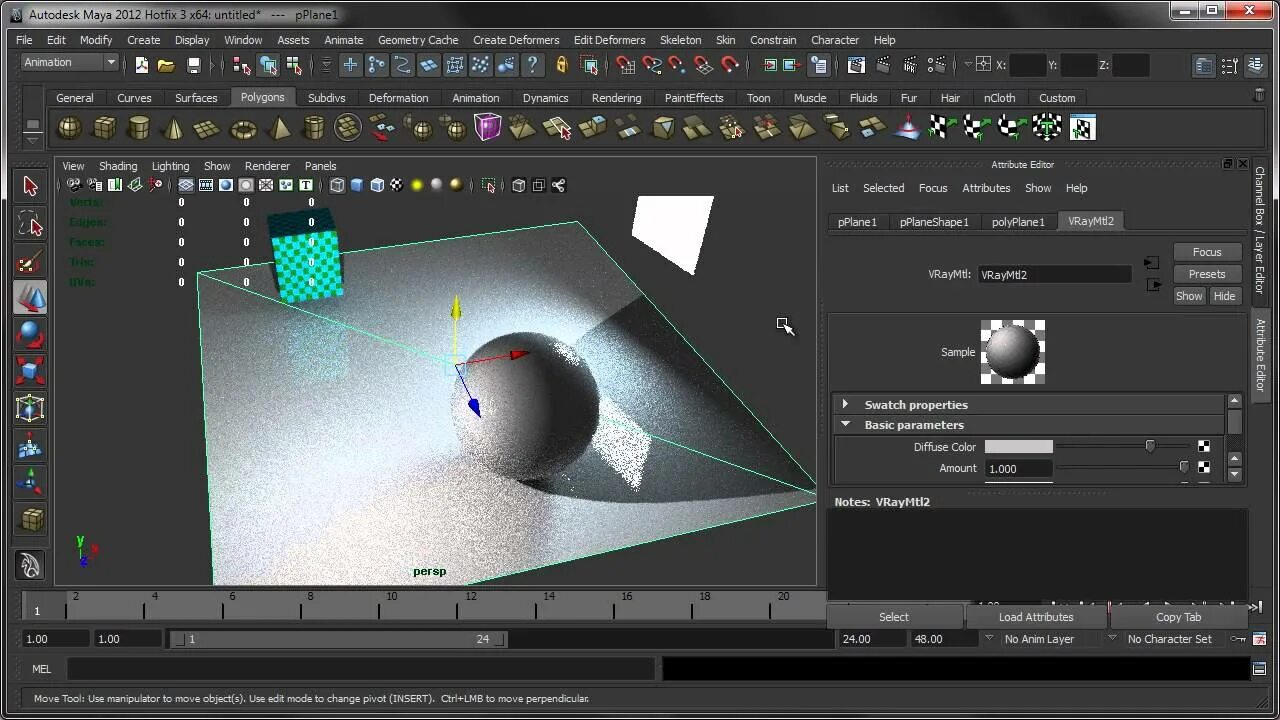Screen dimensions: 1280x720
Task: Click the Save Scene floppy icon
Action: click(x=193, y=65)
